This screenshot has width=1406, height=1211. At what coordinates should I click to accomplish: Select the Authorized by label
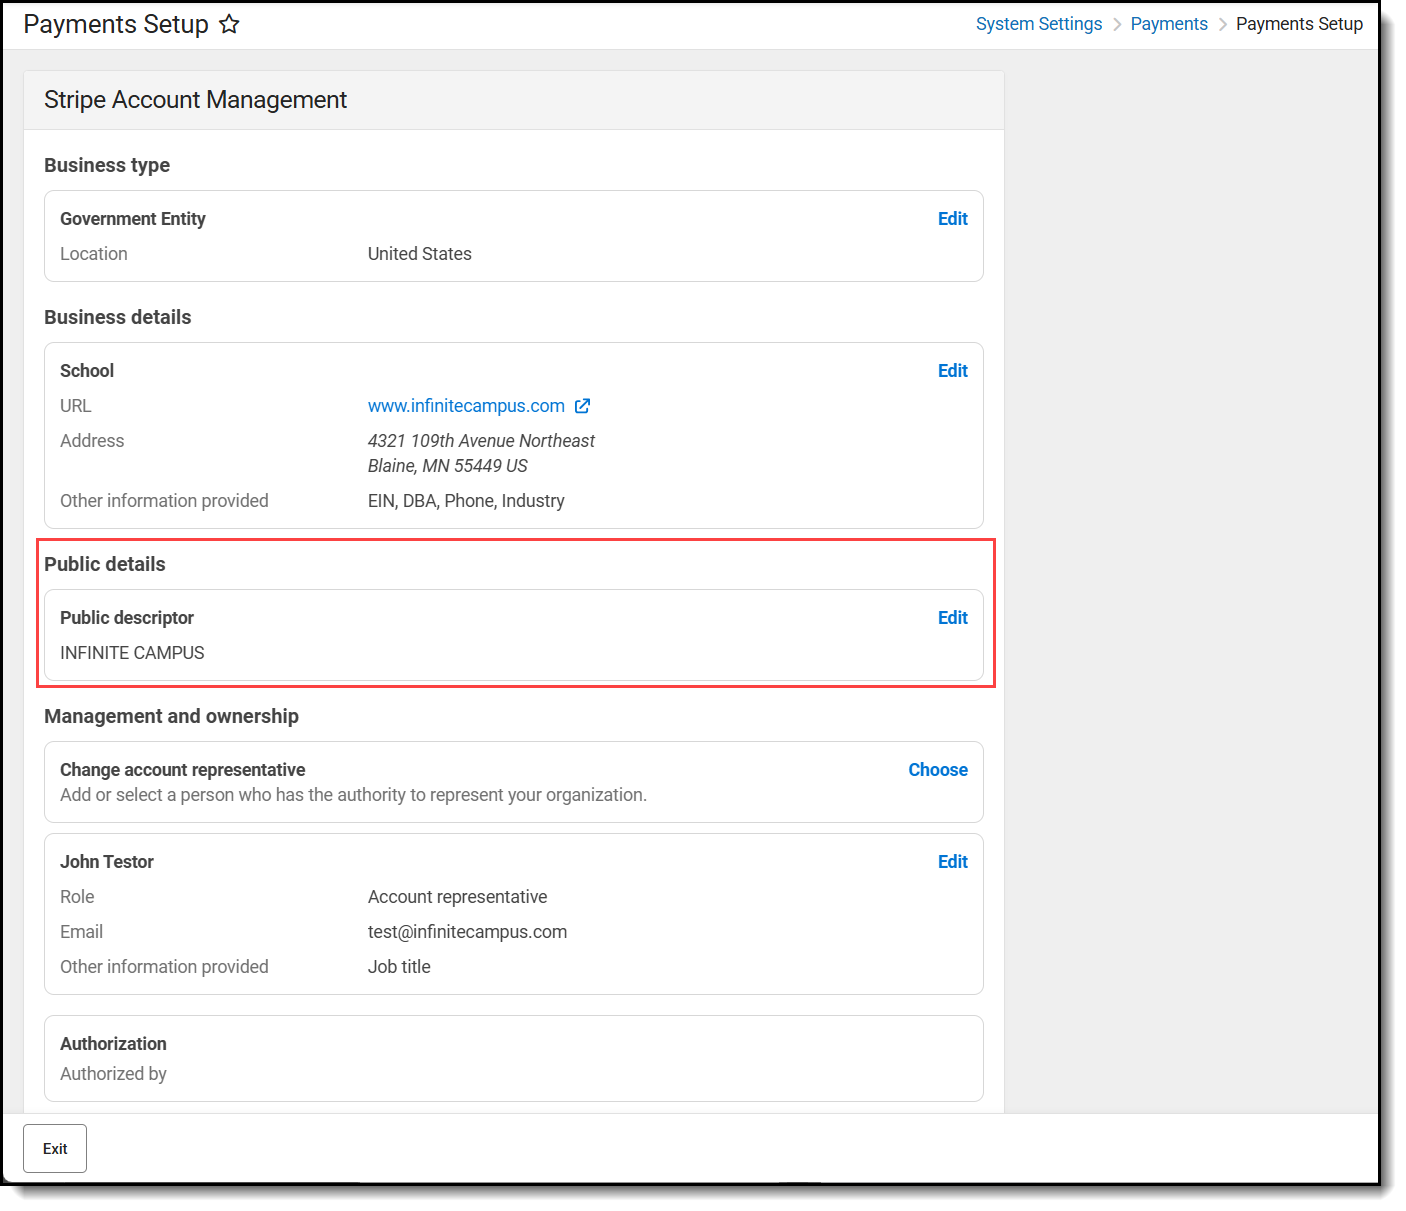(x=113, y=1074)
